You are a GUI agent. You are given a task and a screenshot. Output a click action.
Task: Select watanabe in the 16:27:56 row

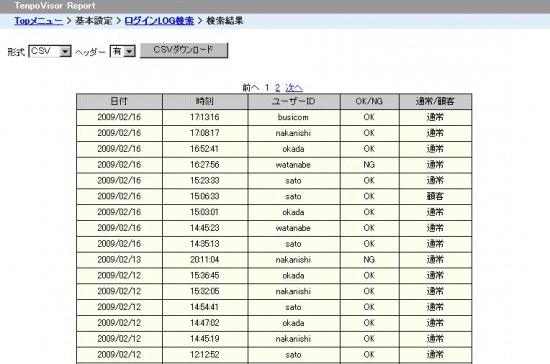(294, 165)
